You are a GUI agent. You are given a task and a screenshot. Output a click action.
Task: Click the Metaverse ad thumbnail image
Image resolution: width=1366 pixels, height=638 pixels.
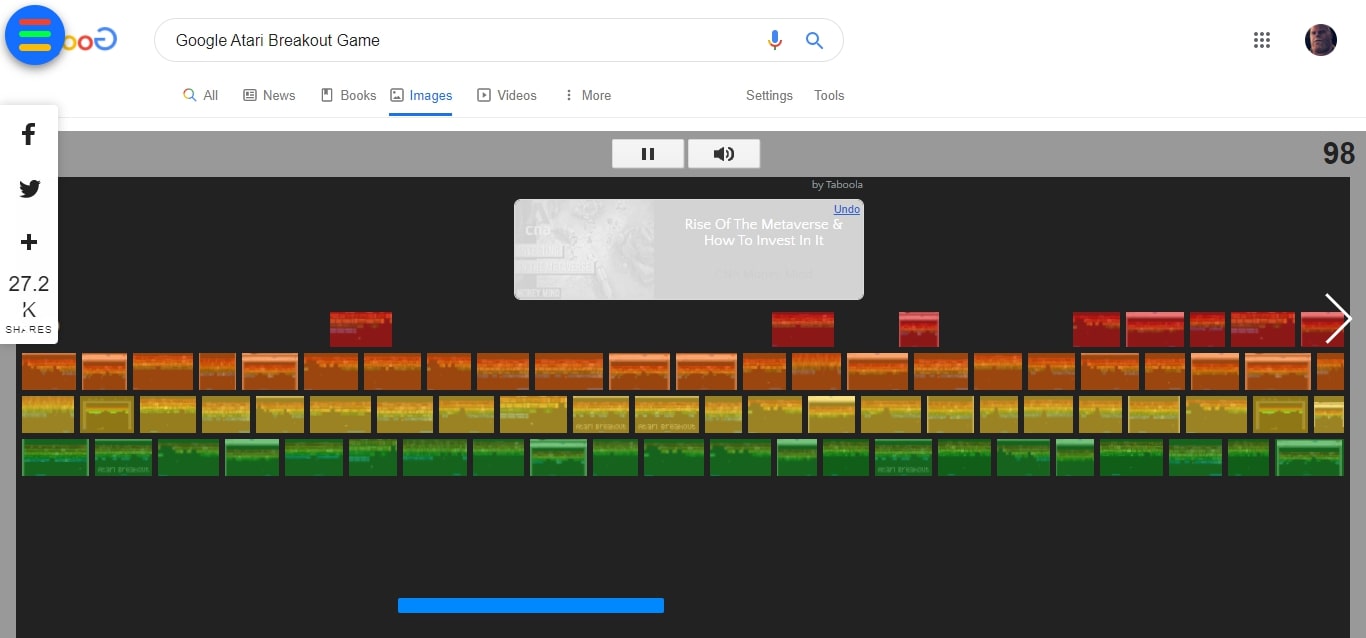tap(584, 249)
